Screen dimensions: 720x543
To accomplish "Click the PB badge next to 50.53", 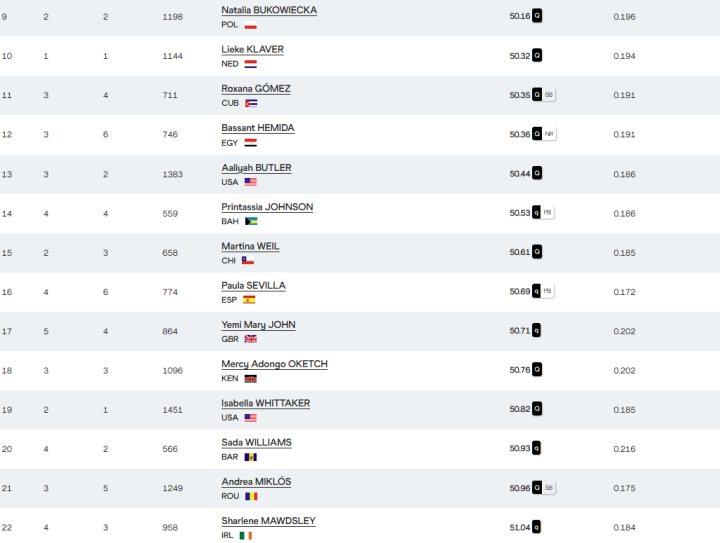I will [x=549, y=213].
